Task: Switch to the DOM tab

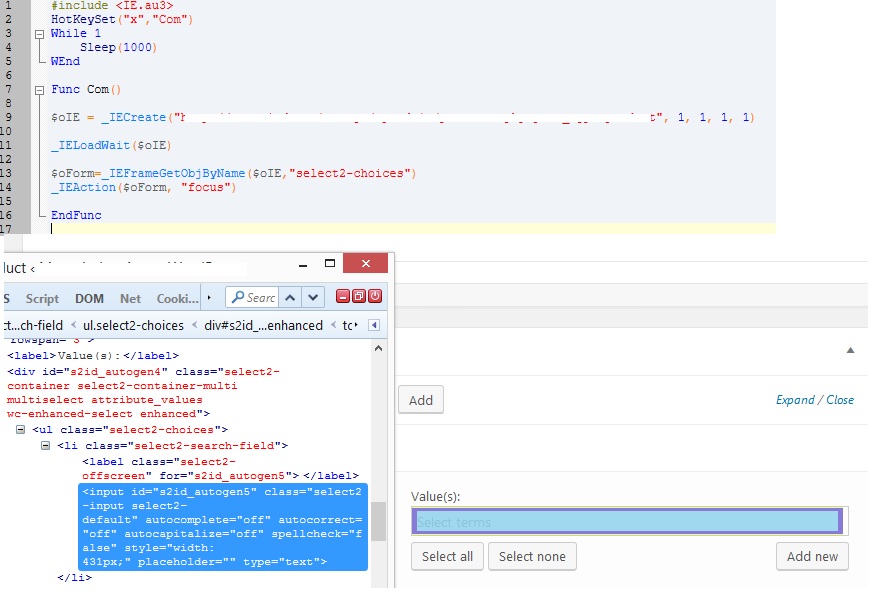Action: tap(90, 298)
